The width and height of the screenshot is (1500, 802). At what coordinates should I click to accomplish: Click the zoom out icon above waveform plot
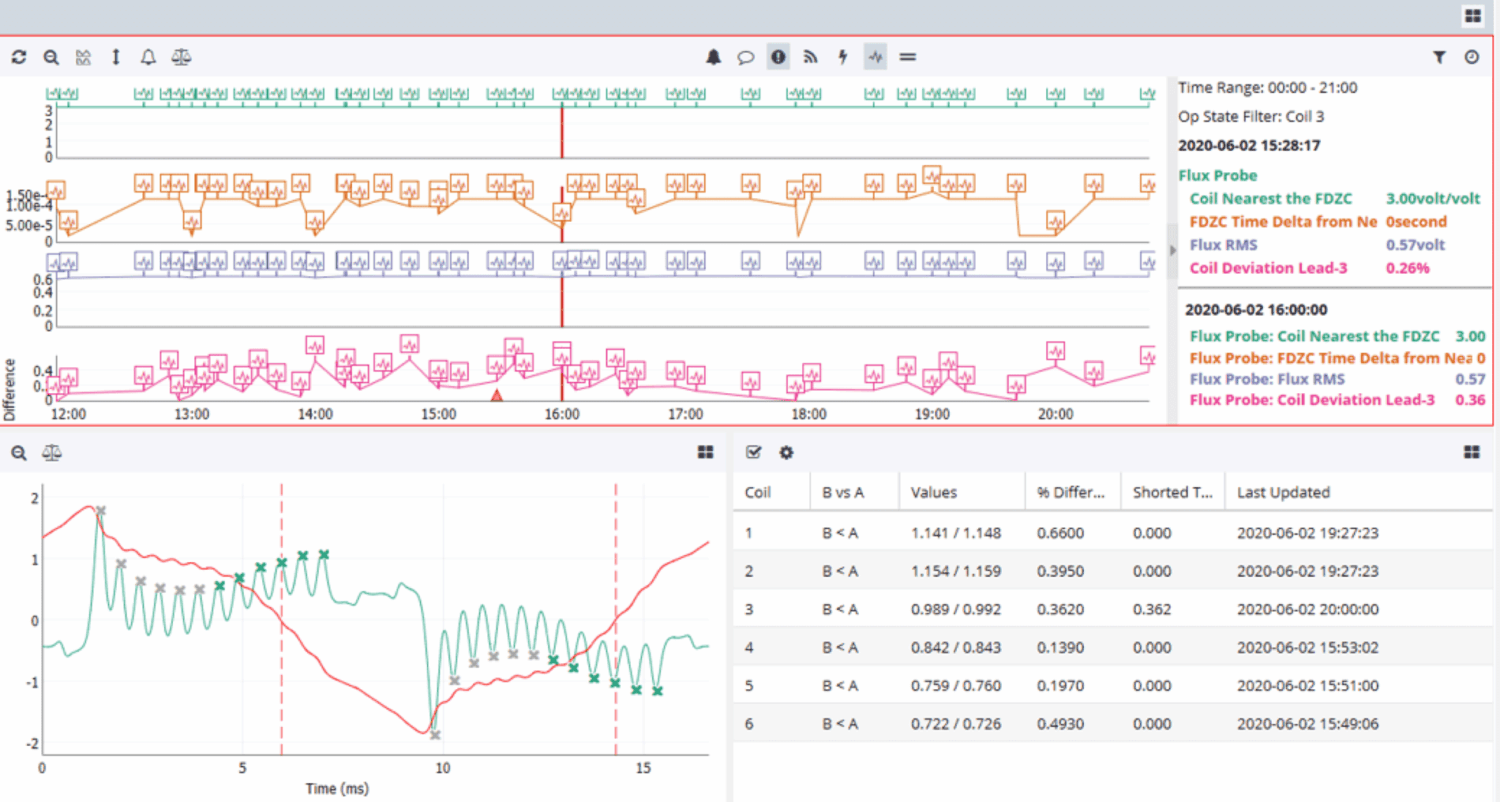[19, 453]
